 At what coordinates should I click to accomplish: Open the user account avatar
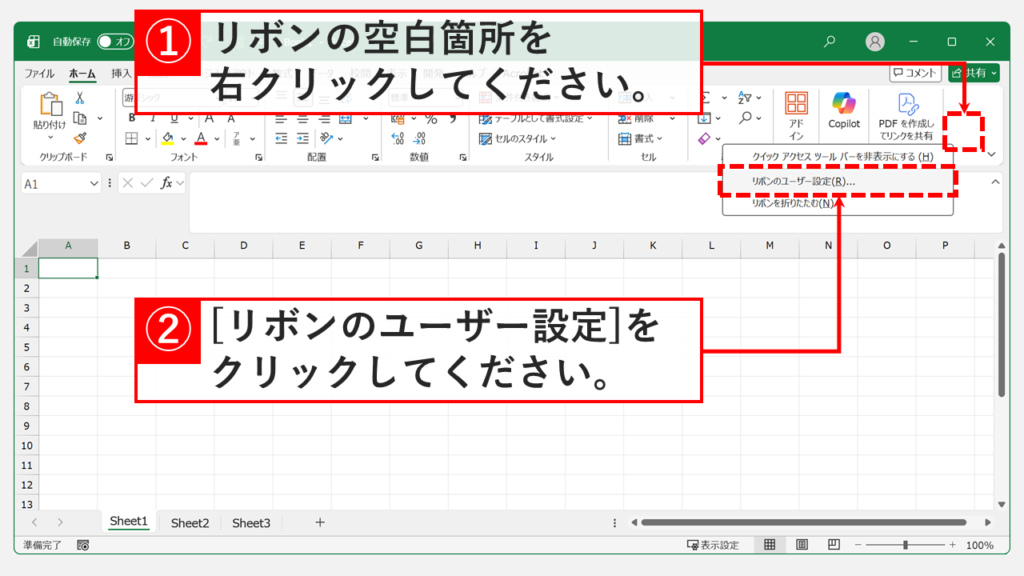[x=874, y=42]
